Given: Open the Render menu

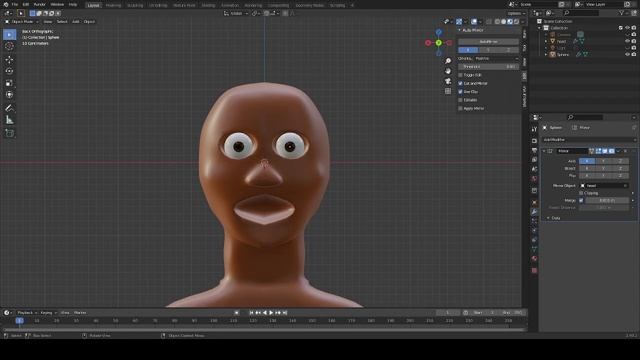Looking at the screenshot, I should (x=40, y=4).
